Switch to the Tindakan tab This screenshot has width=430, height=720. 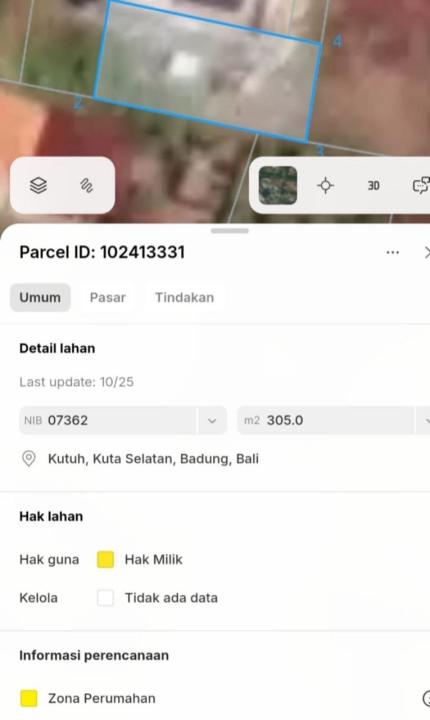click(184, 298)
